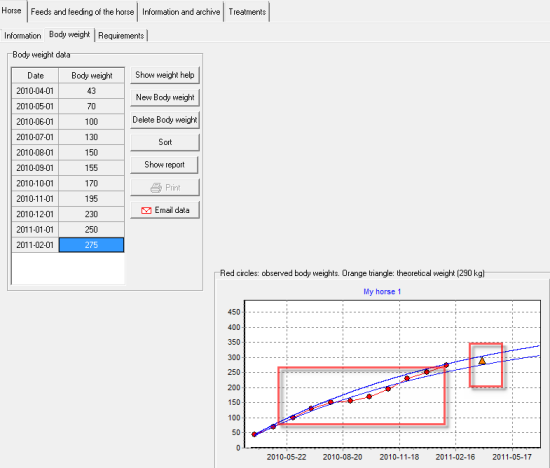550x468 pixels.
Task: Select date cell 2010-05-01
Action: pyautogui.click(x=35, y=106)
